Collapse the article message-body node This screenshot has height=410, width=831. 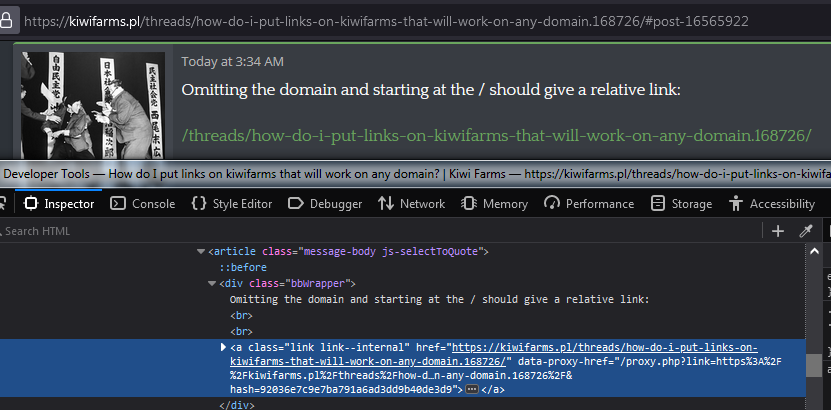[201, 252]
